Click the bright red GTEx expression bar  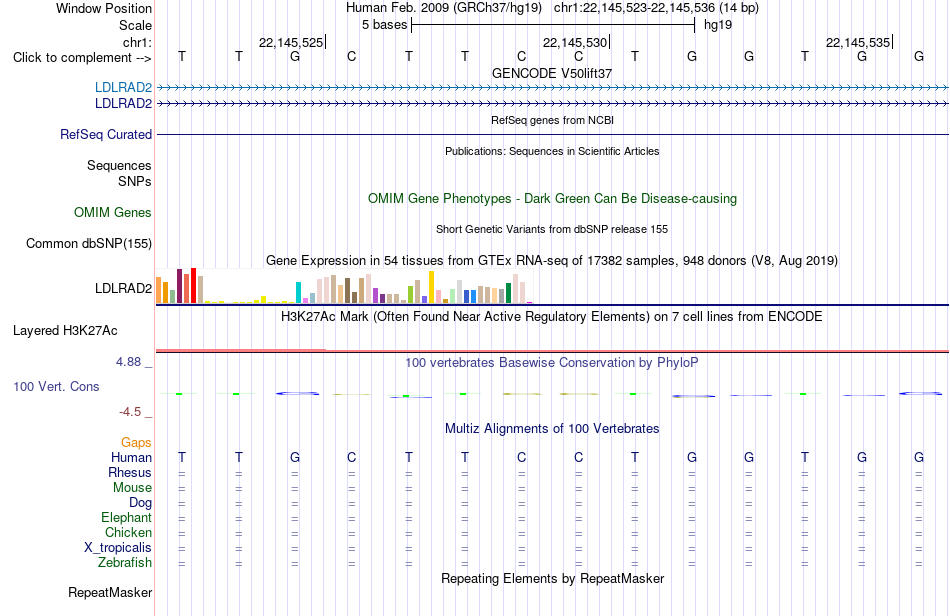click(193, 285)
